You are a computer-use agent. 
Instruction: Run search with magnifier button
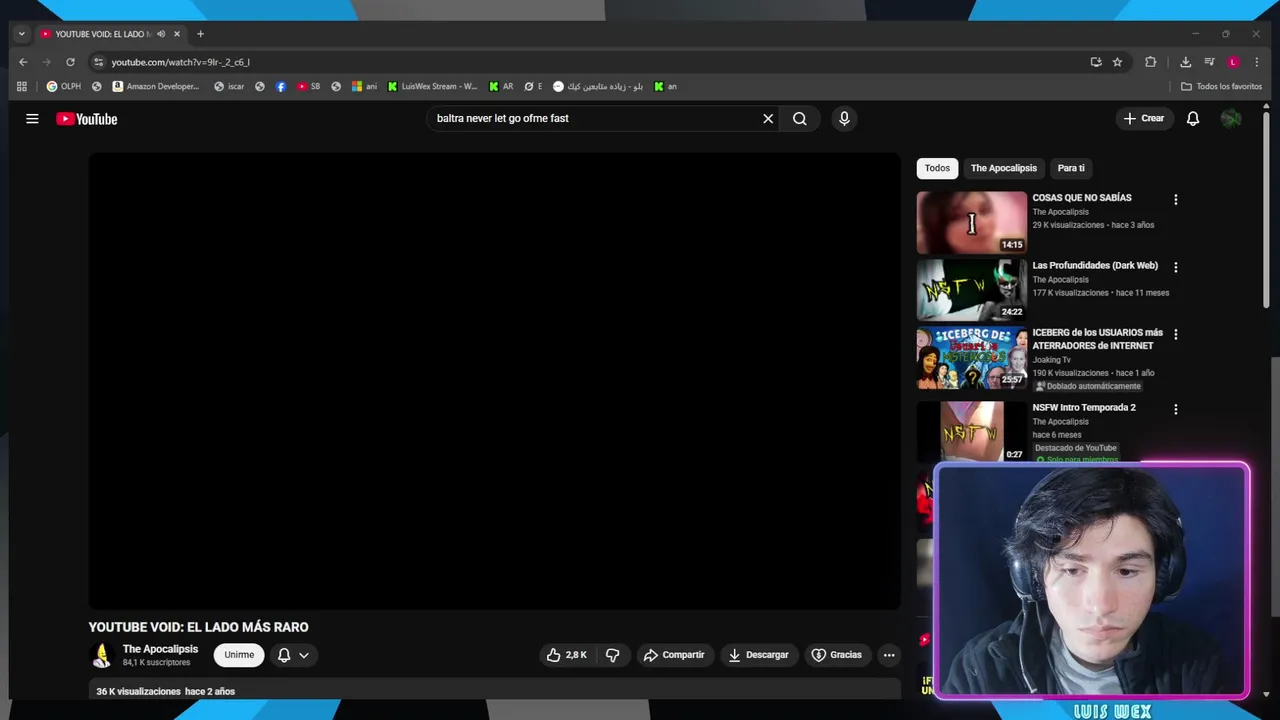tap(800, 118)
